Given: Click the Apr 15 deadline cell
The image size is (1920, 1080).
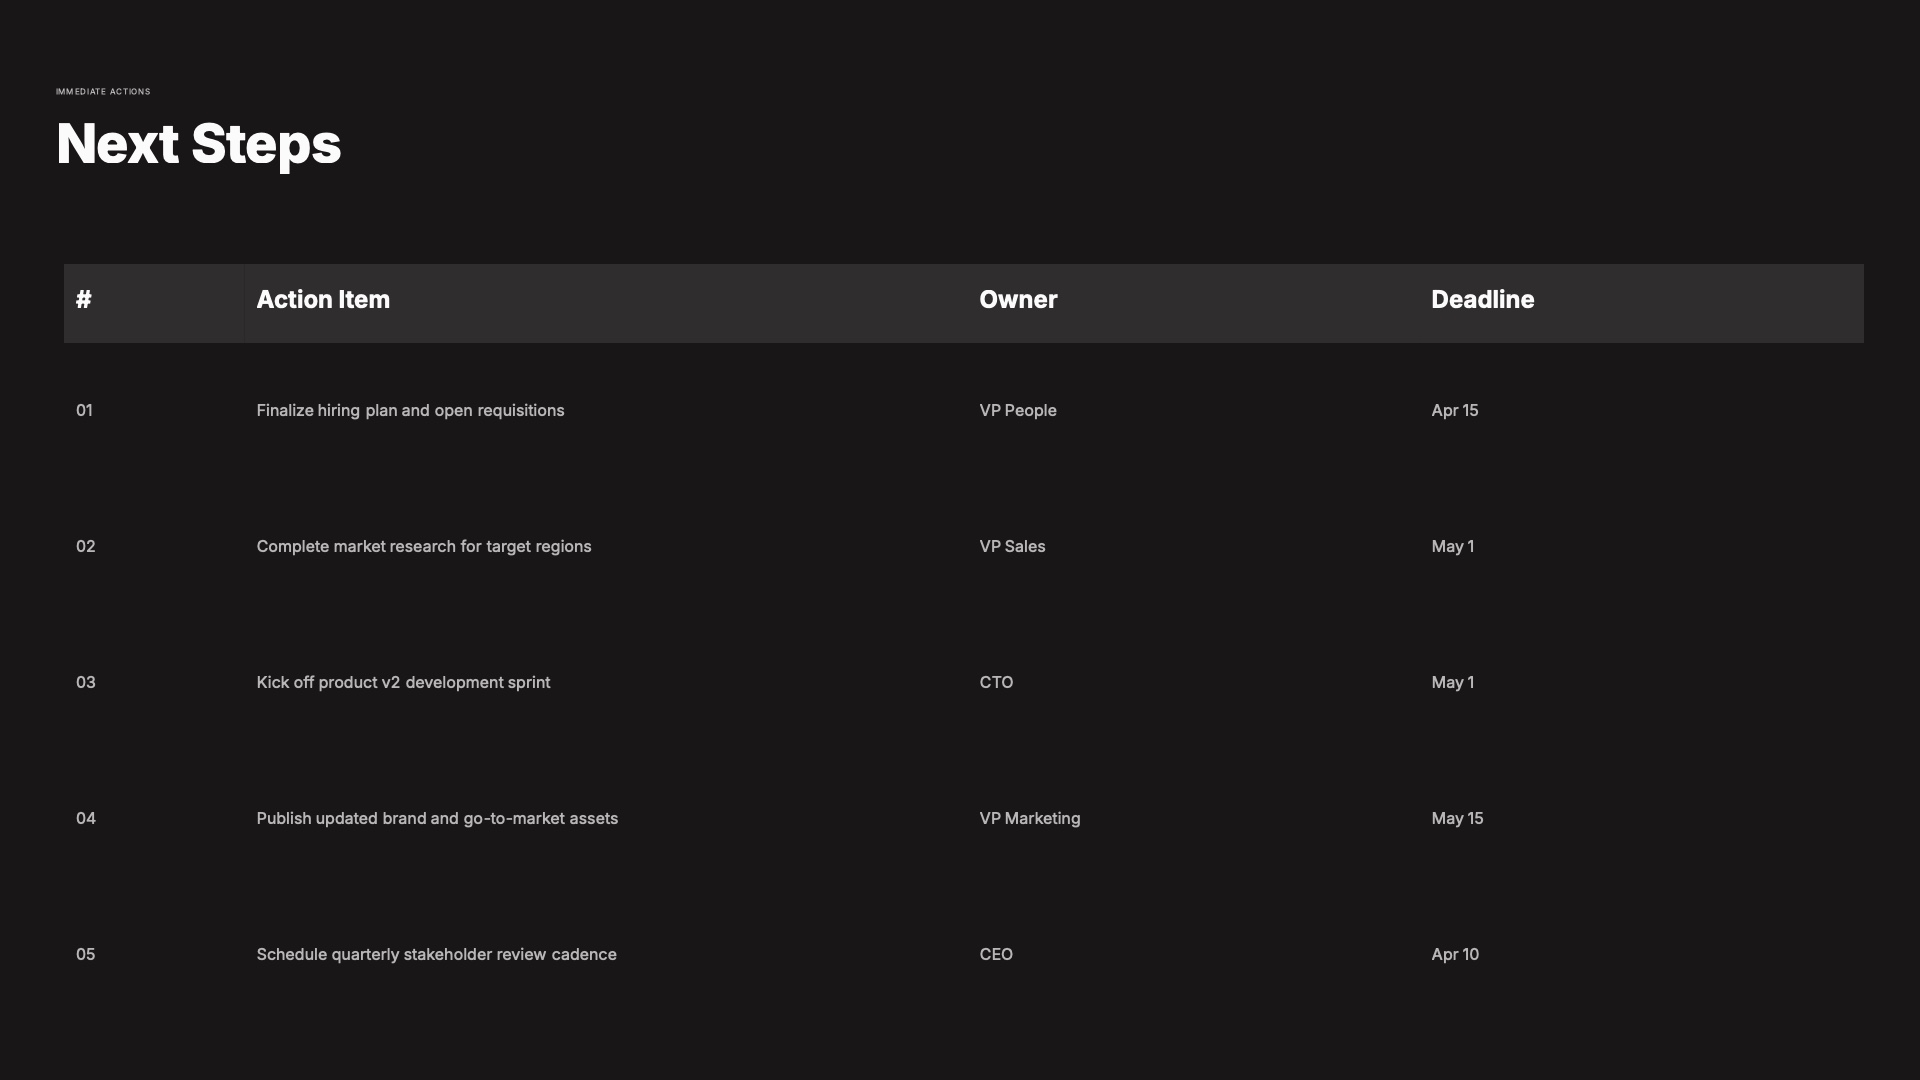Looking at the screenshot, I should click(1454, 411).
